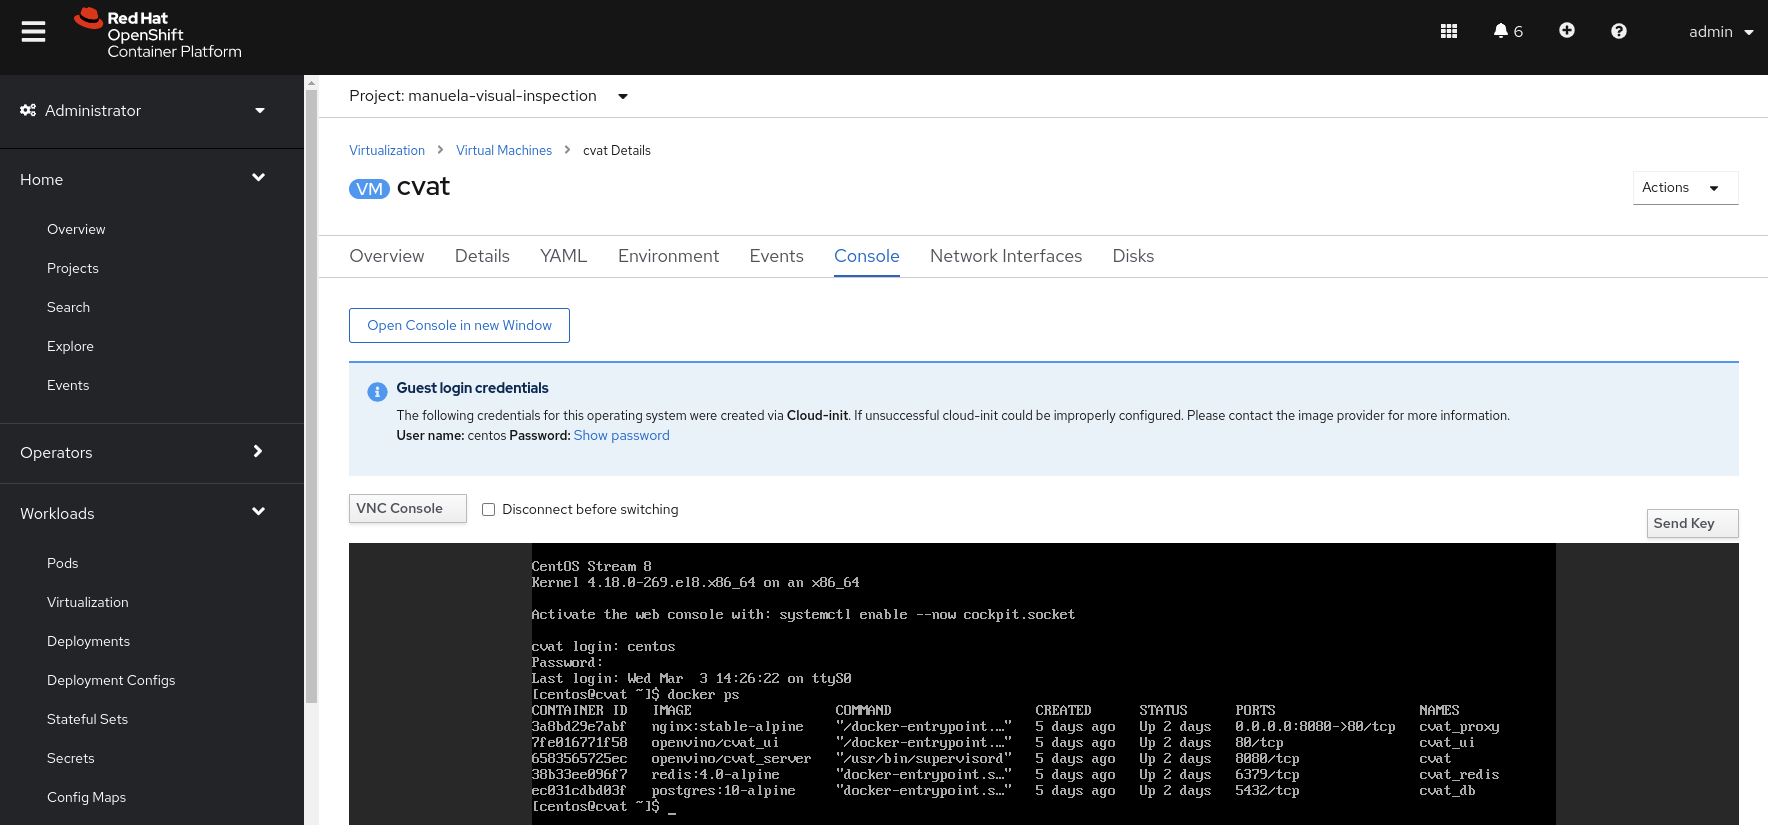Screen dimensions: 1768x825
Task: Click inside the VNC console terminal
Action: pyautogui.click(x=1043, y=684)
